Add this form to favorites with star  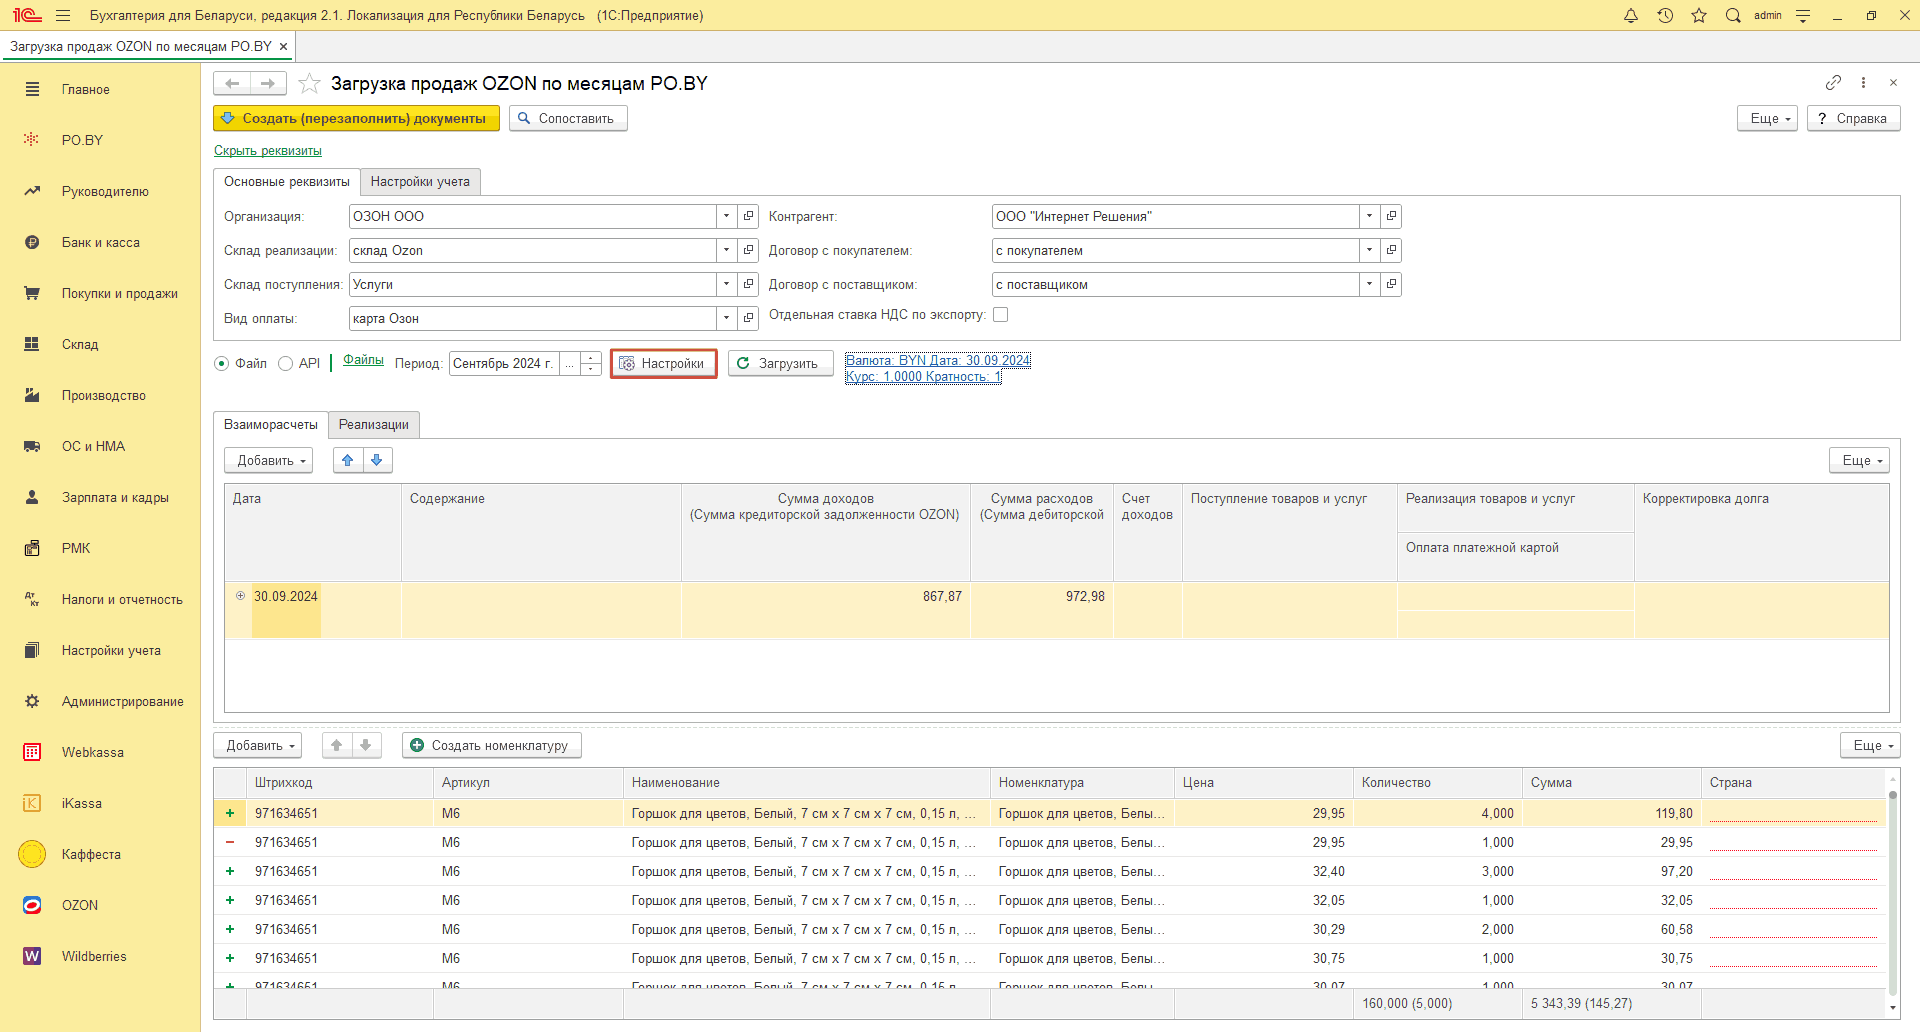click(x=309, y=83)
